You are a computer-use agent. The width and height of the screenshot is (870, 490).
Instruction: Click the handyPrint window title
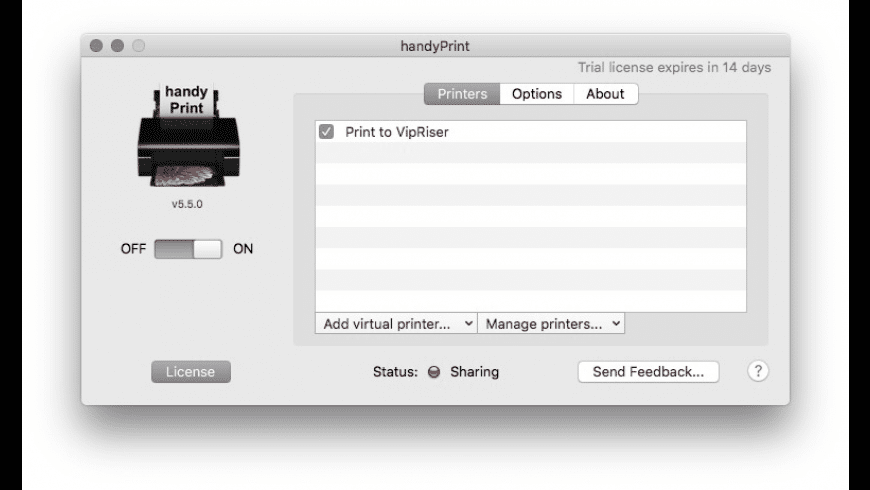pos(435,46)
